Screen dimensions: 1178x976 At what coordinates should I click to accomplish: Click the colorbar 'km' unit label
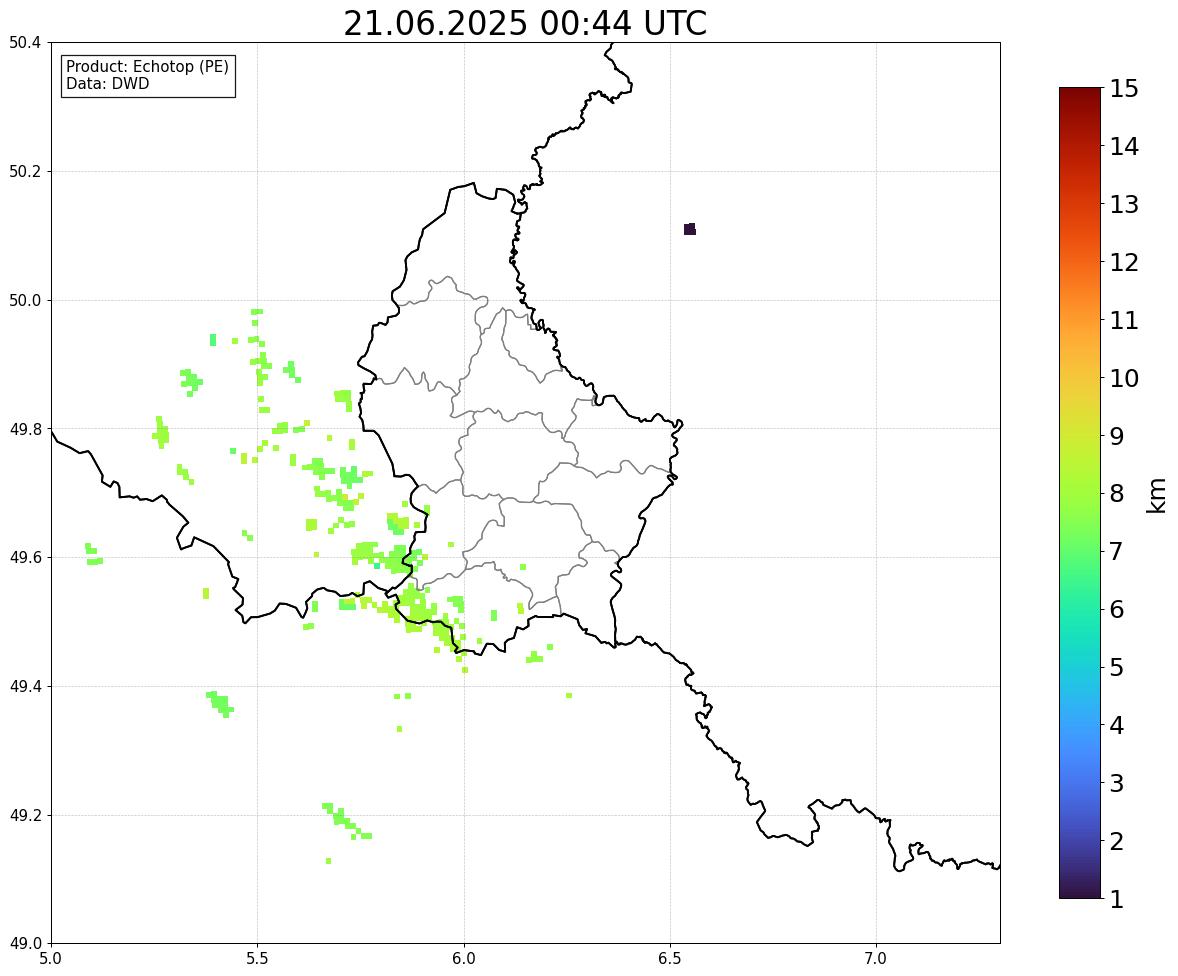(x=1157, y=496)
